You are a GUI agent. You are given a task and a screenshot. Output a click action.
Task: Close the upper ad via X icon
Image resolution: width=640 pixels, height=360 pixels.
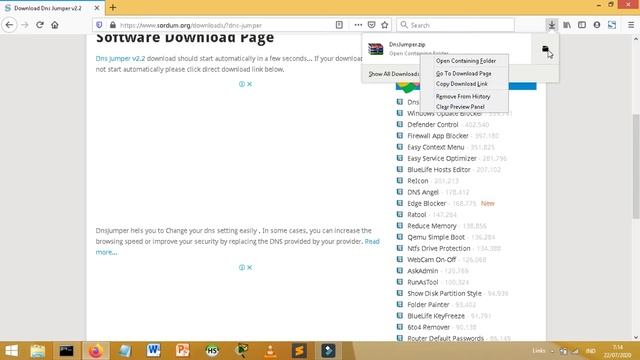click(x=249, y=84)
